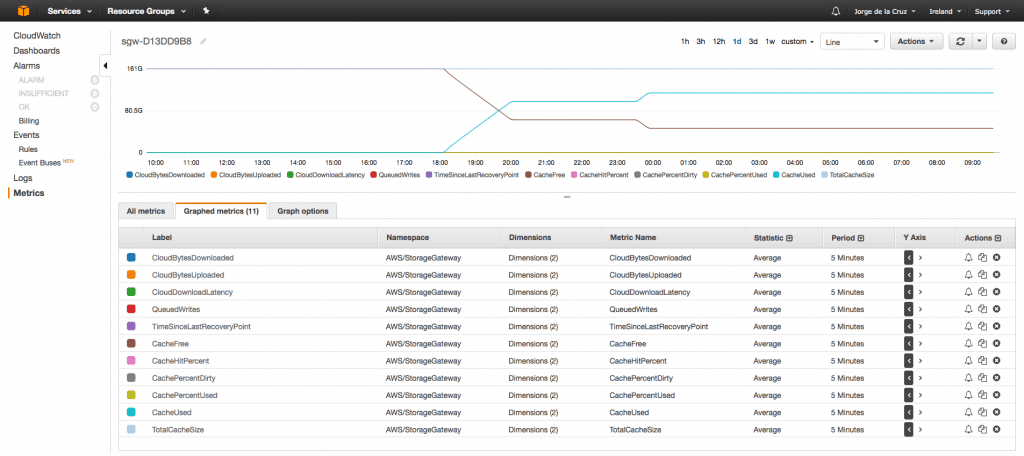Click the pane resize handle below graph
The image size is (1024, 456).
click(567, 197)
